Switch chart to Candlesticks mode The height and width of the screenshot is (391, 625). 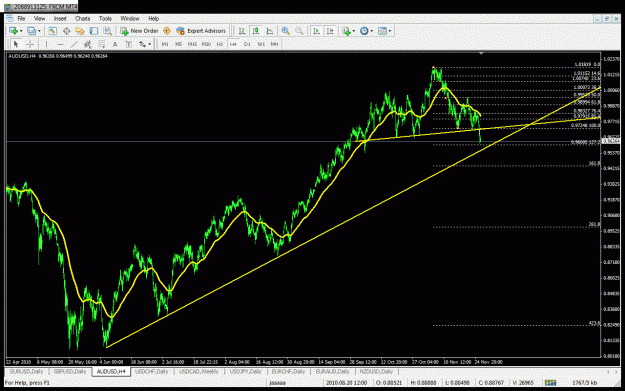pos(256,31)
